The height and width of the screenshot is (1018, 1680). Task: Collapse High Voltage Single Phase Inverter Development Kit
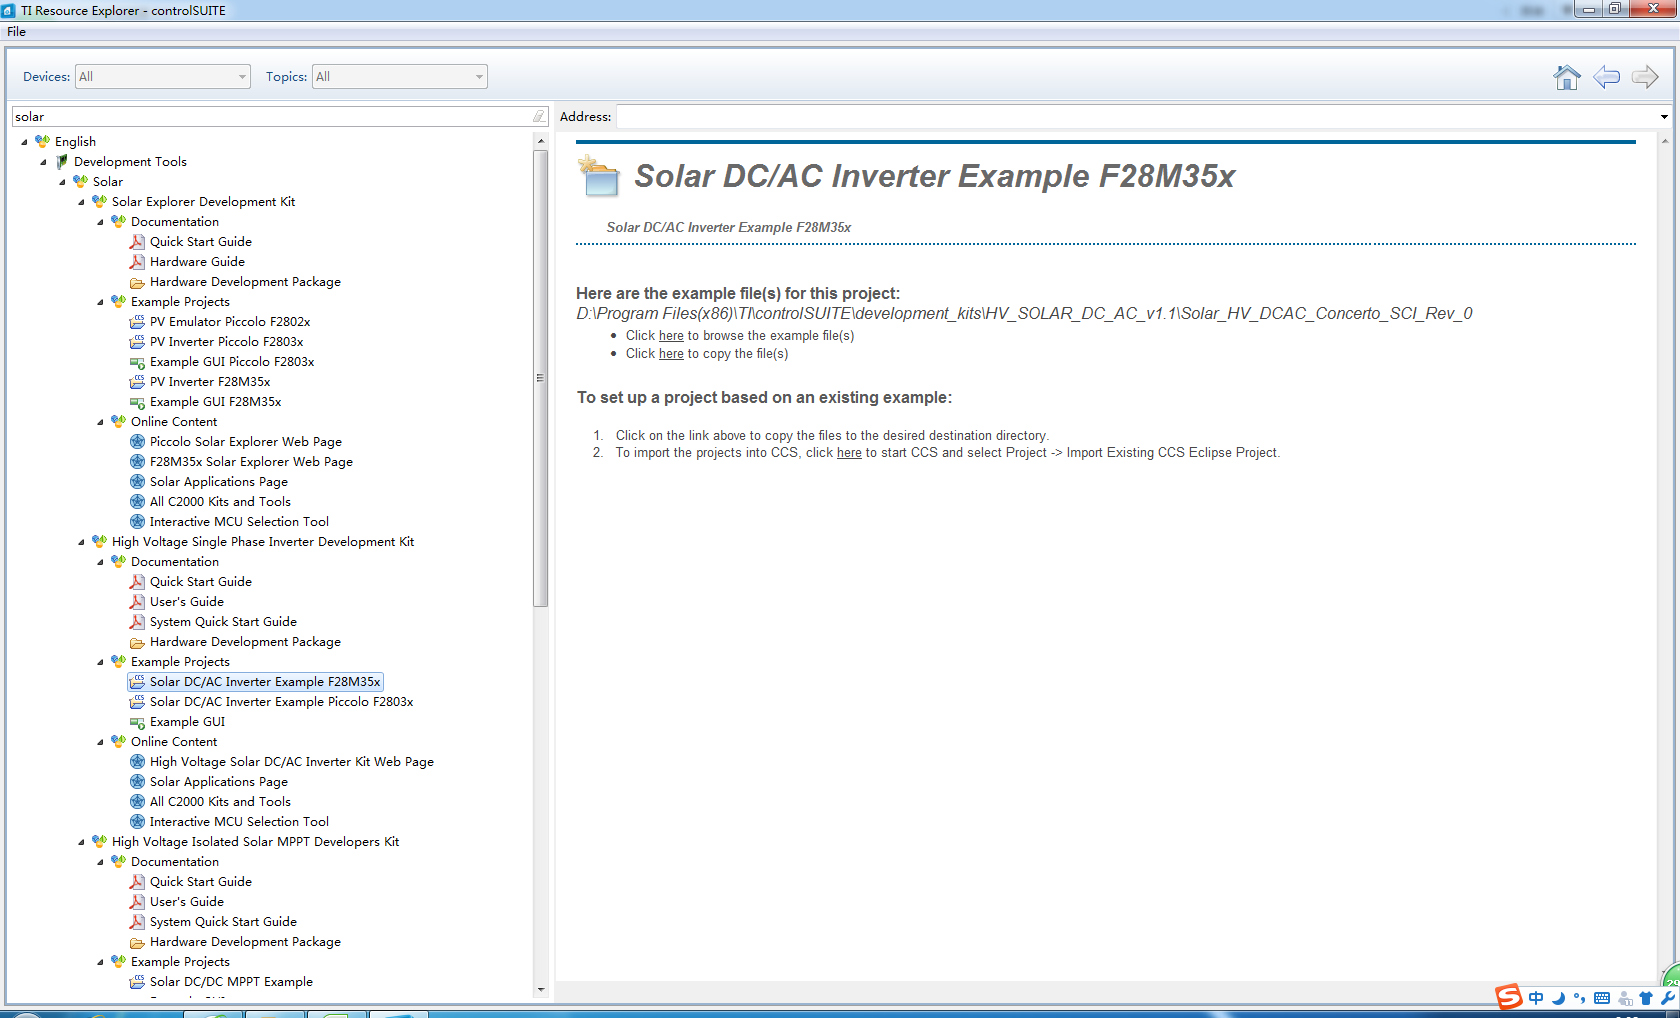pos(81,542)
